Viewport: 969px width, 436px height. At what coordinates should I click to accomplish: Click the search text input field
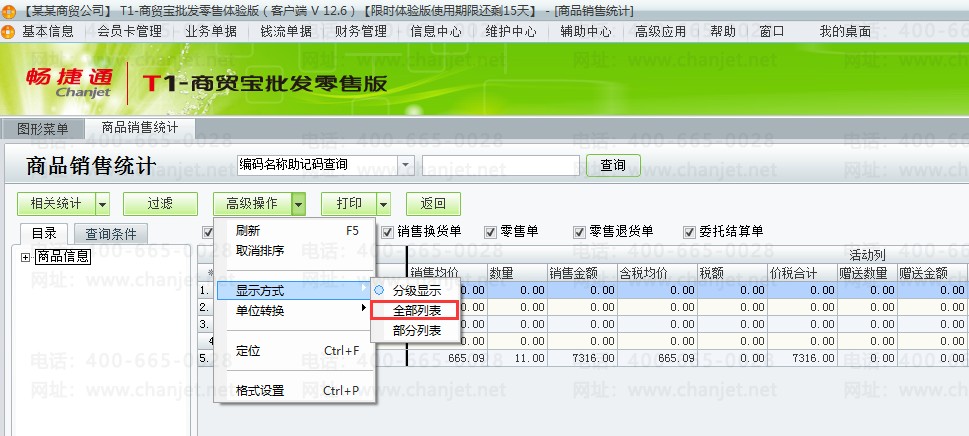tap(501, 166)
